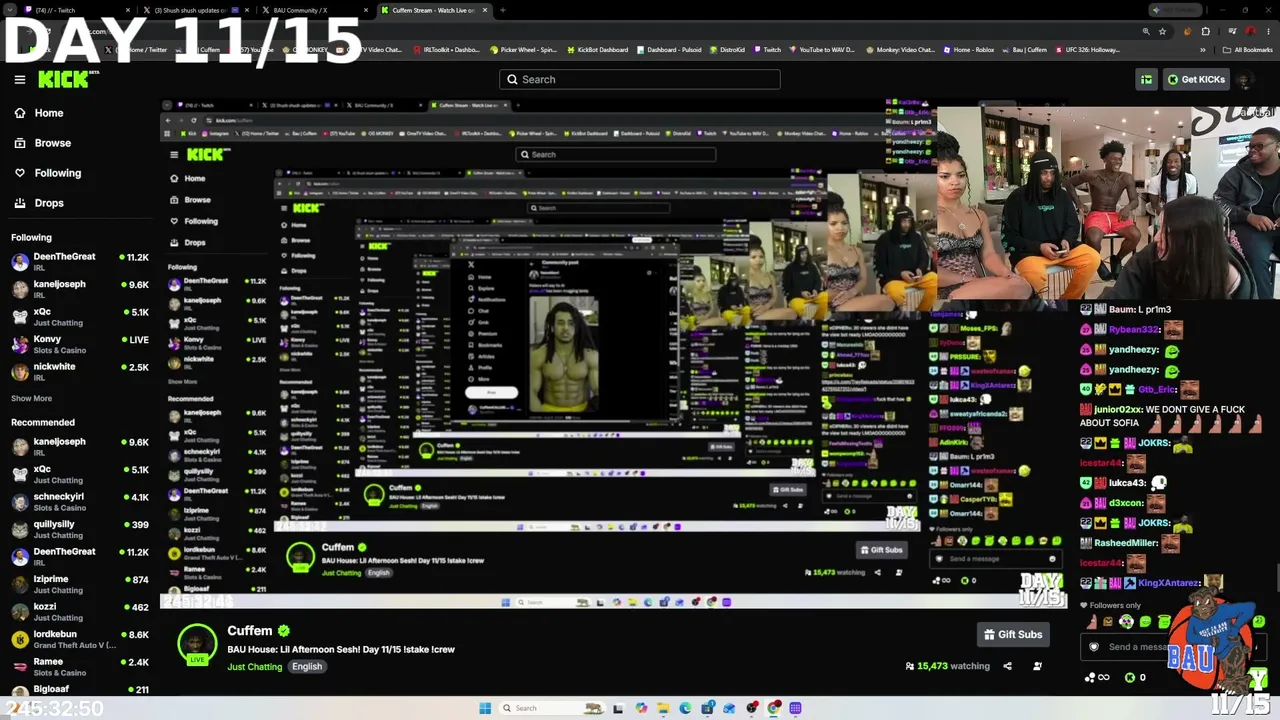
Task: Click the Gift Subs button
Action: coord(1013,634)
